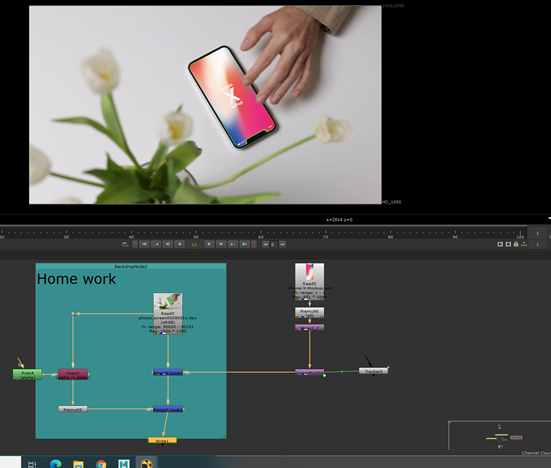Select the yellow Write1 node
Screen dimensions: 551x468
pos(162,440)
